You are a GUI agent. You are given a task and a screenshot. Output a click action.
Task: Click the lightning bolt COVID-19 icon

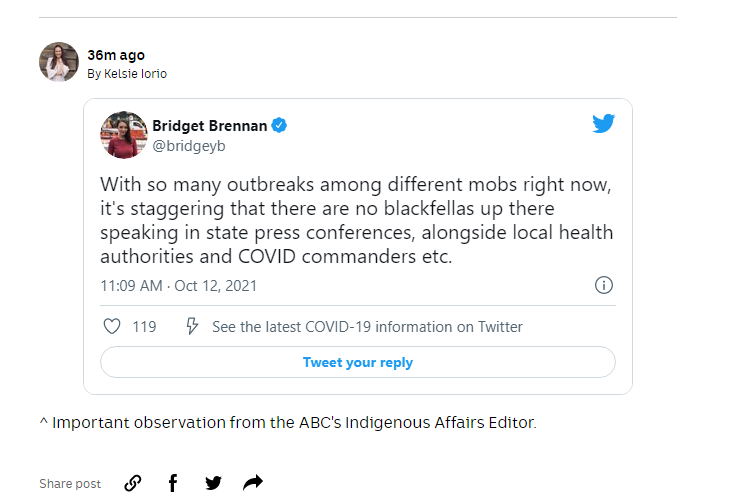click(x=193, y=326)
